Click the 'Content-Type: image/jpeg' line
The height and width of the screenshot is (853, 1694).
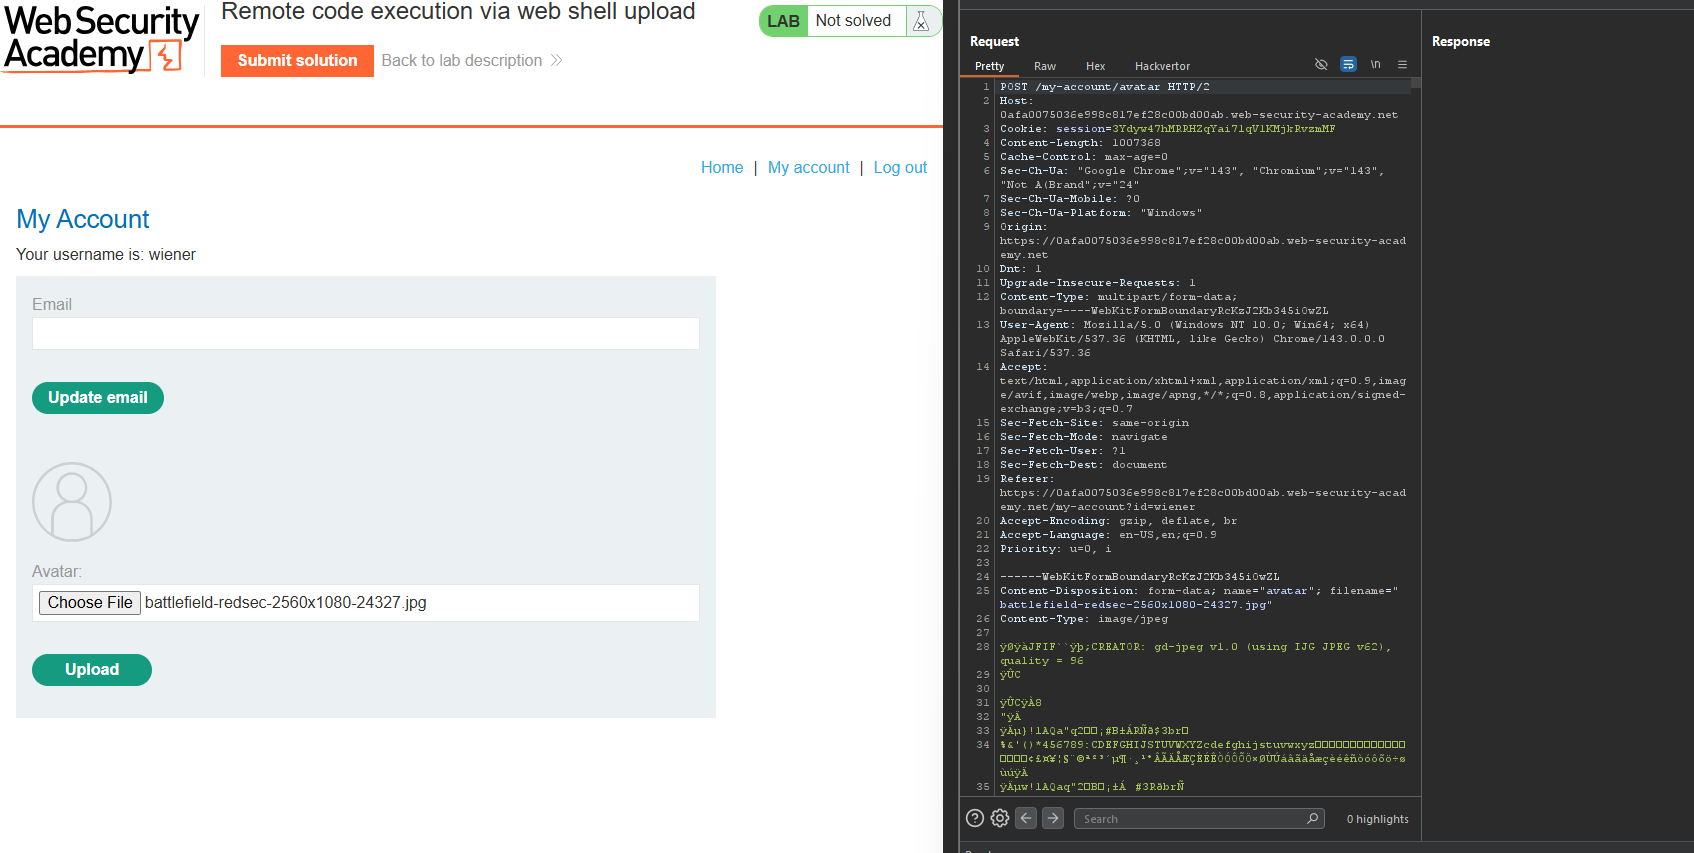1084,619
